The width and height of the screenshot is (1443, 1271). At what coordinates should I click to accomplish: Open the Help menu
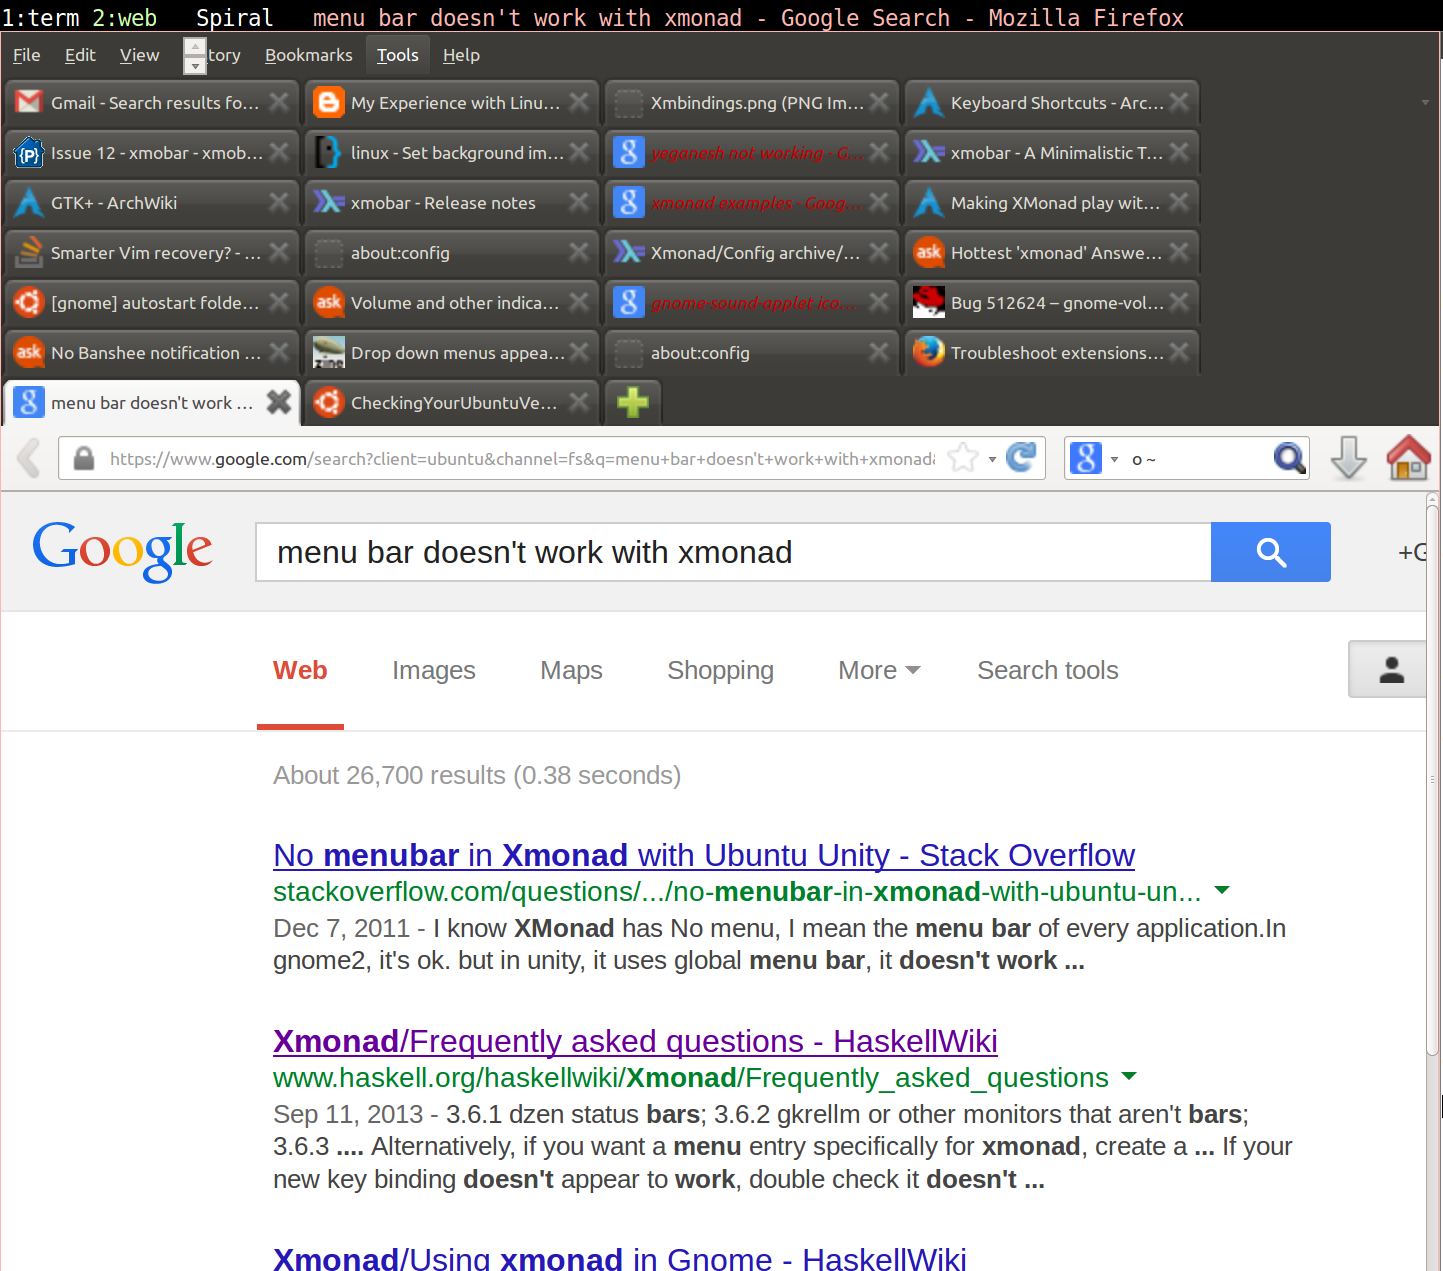pos(461,55)
